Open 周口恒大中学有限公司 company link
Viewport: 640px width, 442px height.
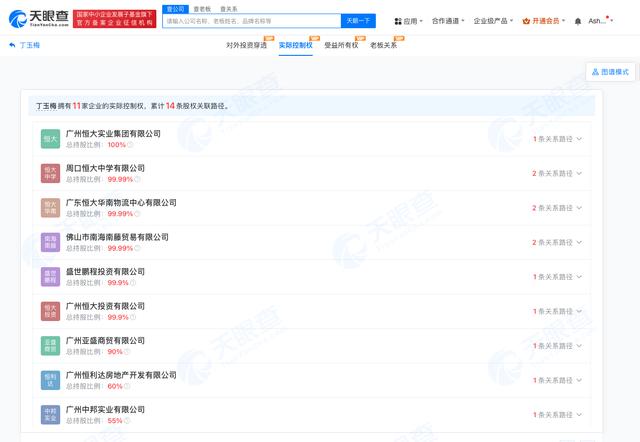click(x=105, y=168)
